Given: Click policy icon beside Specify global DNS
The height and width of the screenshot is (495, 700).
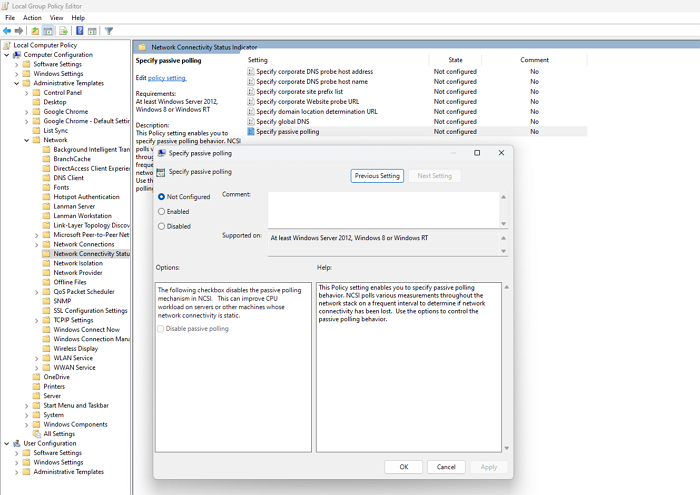Looking at the screenshot, I should point(251,121).
